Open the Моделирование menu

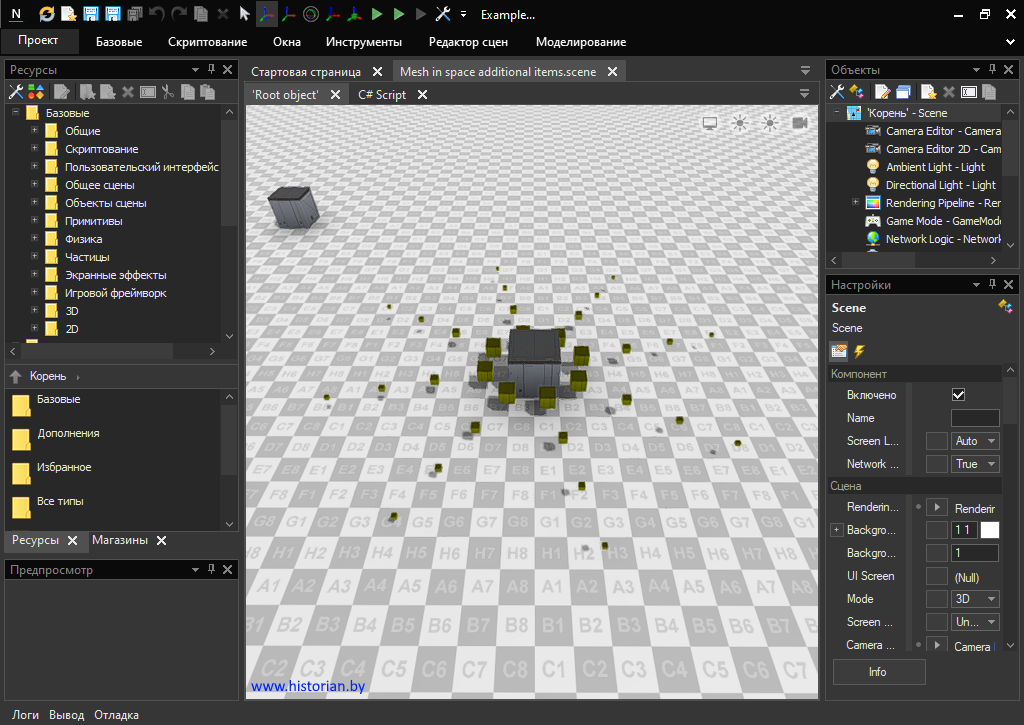point(580,42)
